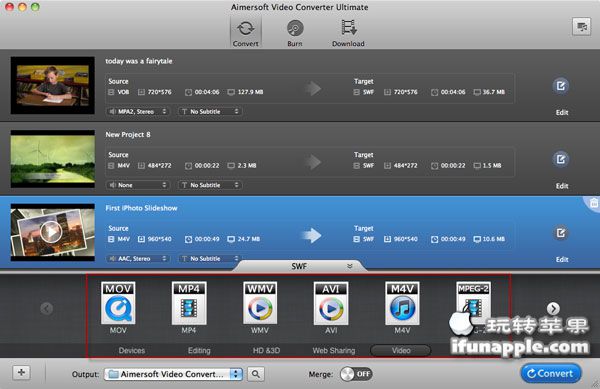Click magnifier to browse output folder
Image resolution: width=600 pixels, height=389 pixels.
tap(256, 374)
